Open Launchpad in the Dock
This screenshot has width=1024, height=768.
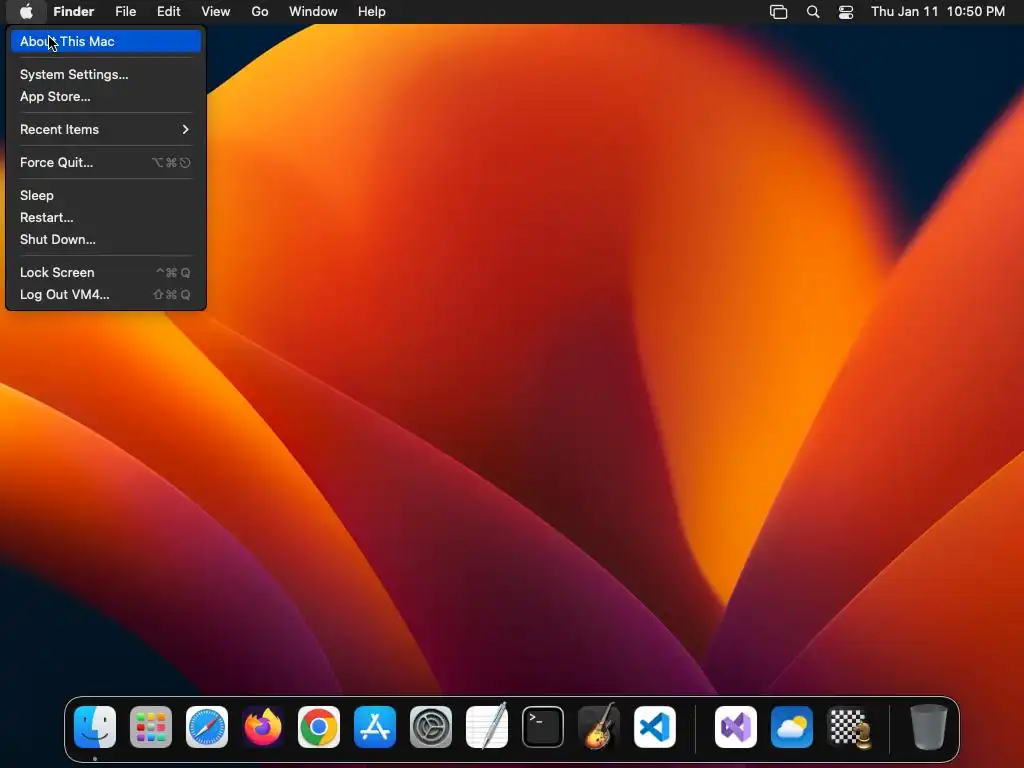pos(151,727)
